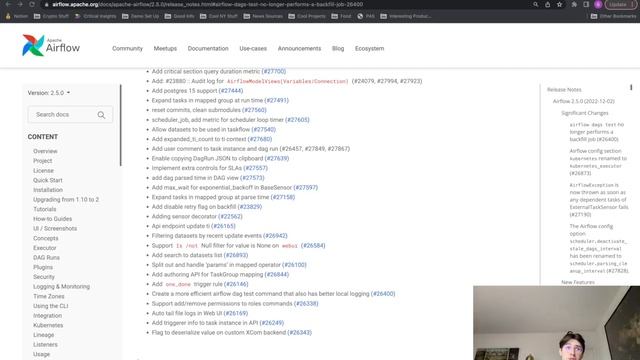640x360 pixels.
Task: Click the browser address bar URL
Action: coord(207,4)
